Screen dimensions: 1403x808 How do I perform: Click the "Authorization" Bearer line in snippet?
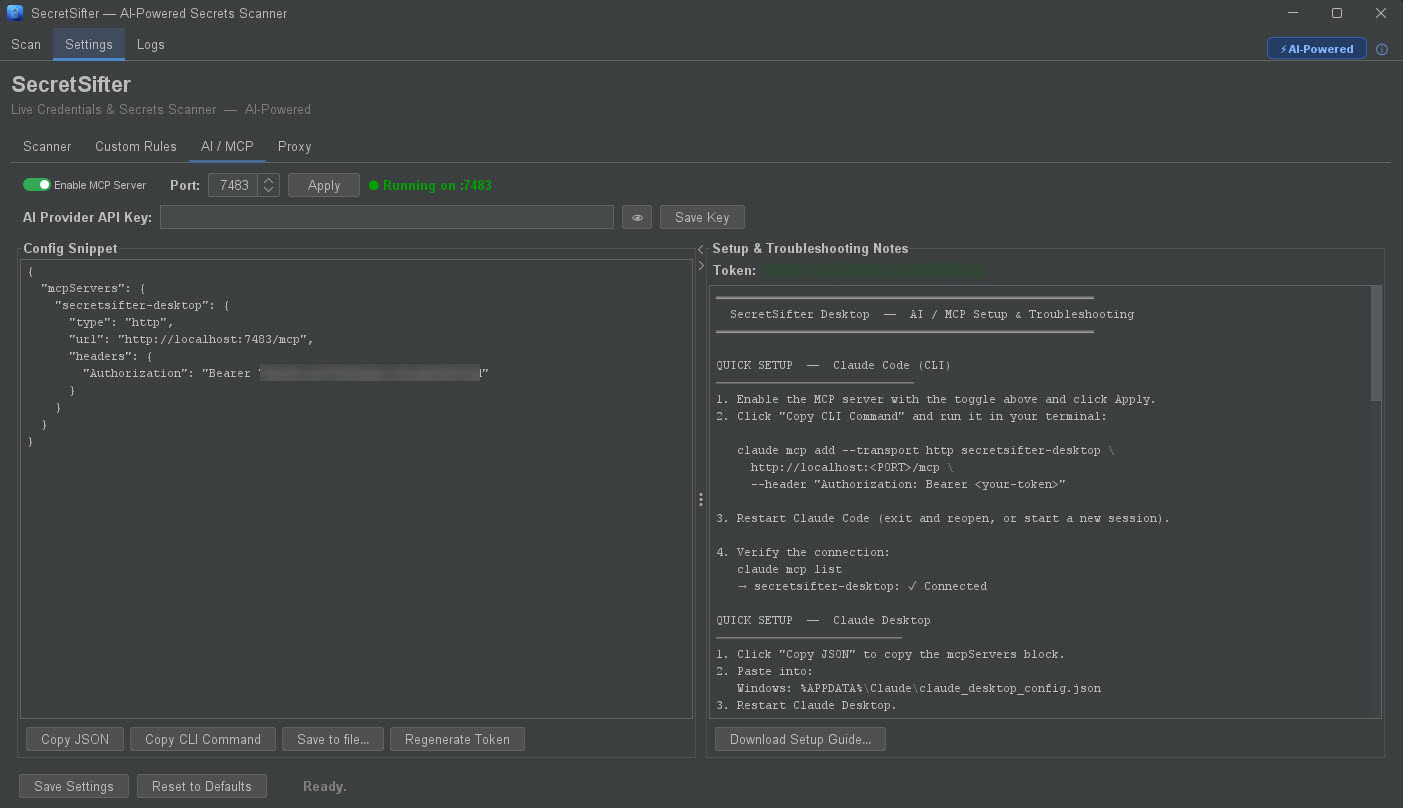(x=285, y=373)
